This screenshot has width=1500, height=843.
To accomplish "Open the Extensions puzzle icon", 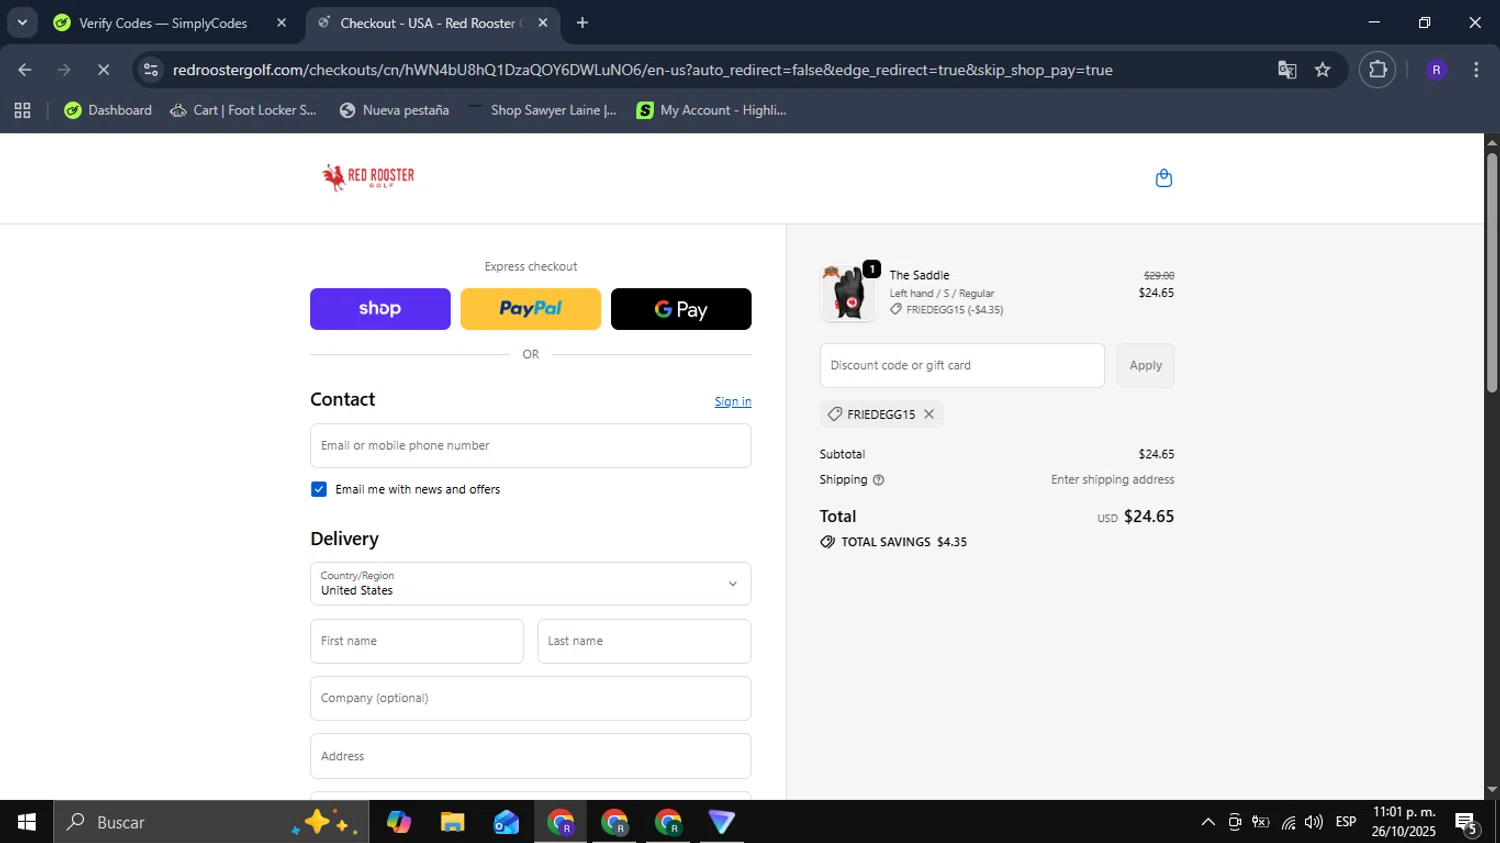I will coord(1378,70).
